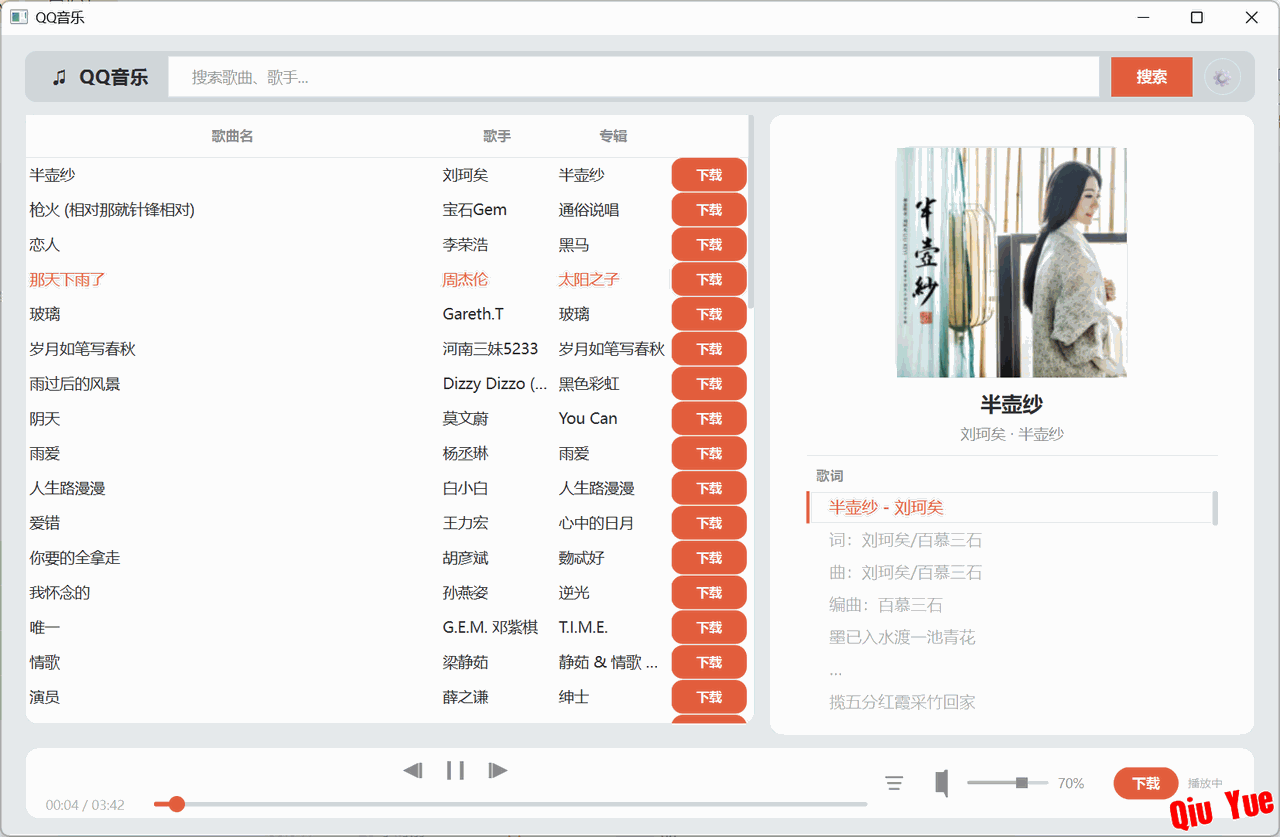This screenshot has width=1280, height=837.
Task: Select the song 唯一 in the list
Action: [x=45, y=628]
